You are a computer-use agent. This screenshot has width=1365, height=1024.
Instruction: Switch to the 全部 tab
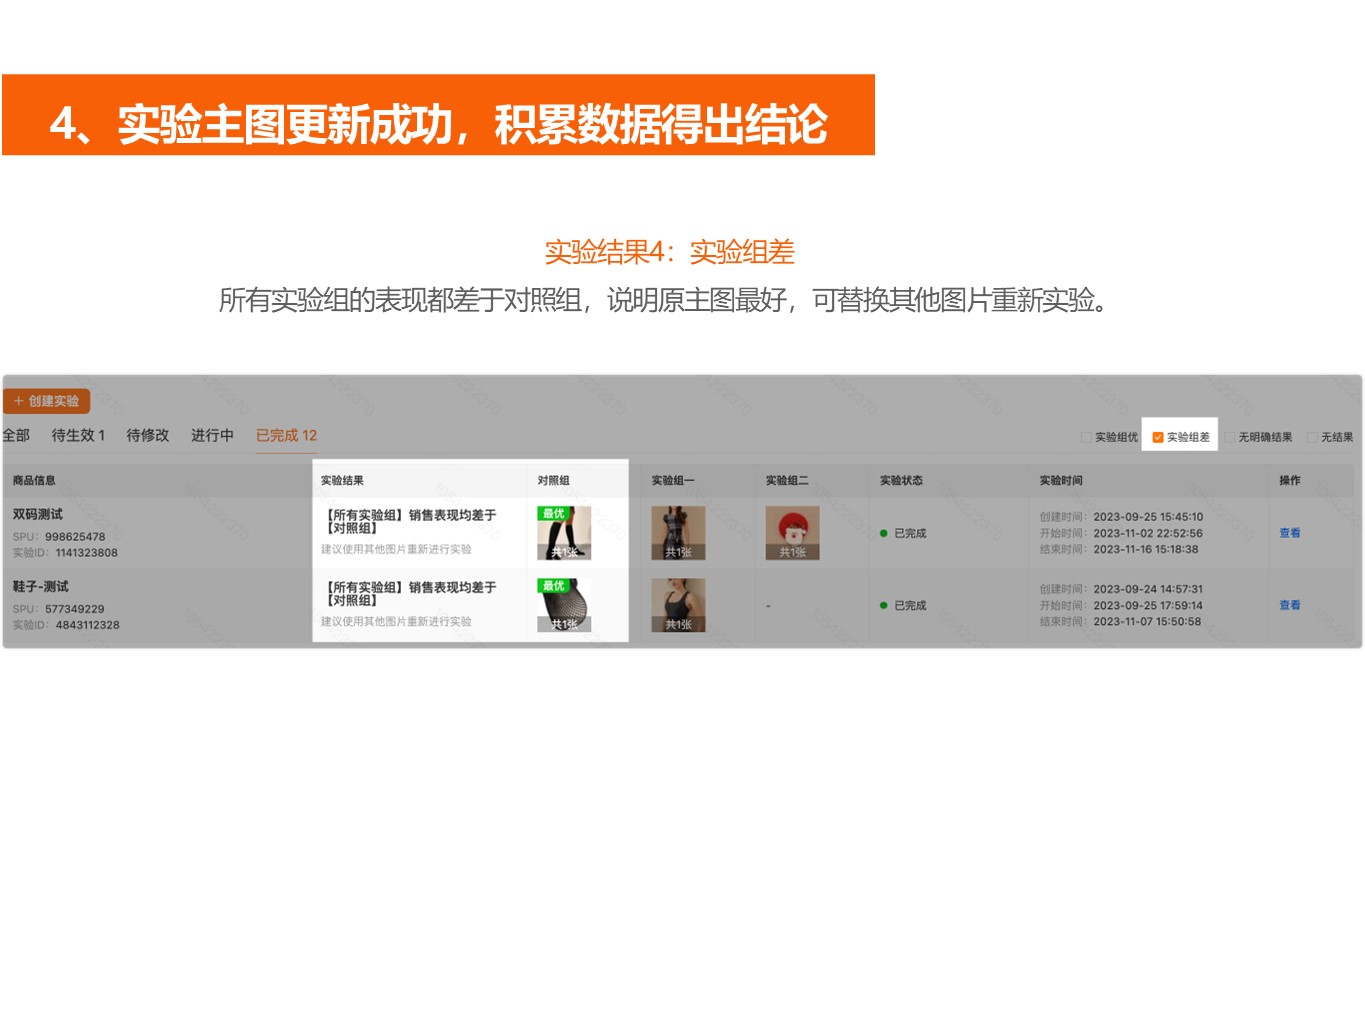[x=16, y=435]
